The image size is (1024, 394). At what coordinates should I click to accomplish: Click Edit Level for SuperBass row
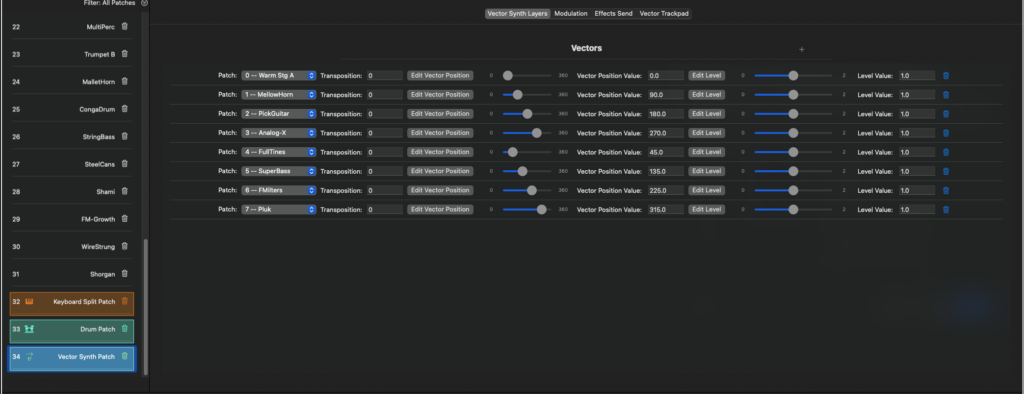click(707, 171)
